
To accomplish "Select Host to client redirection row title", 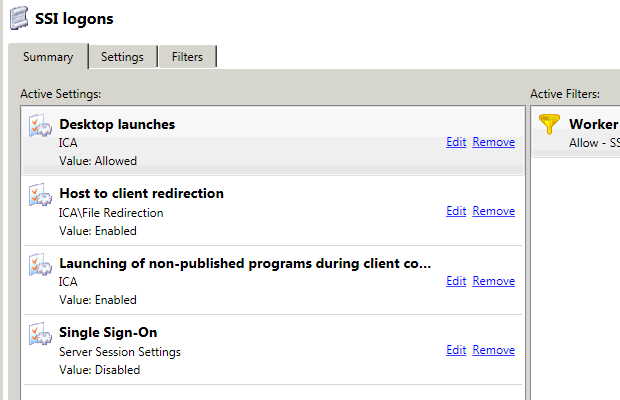I will pos(141,193).
